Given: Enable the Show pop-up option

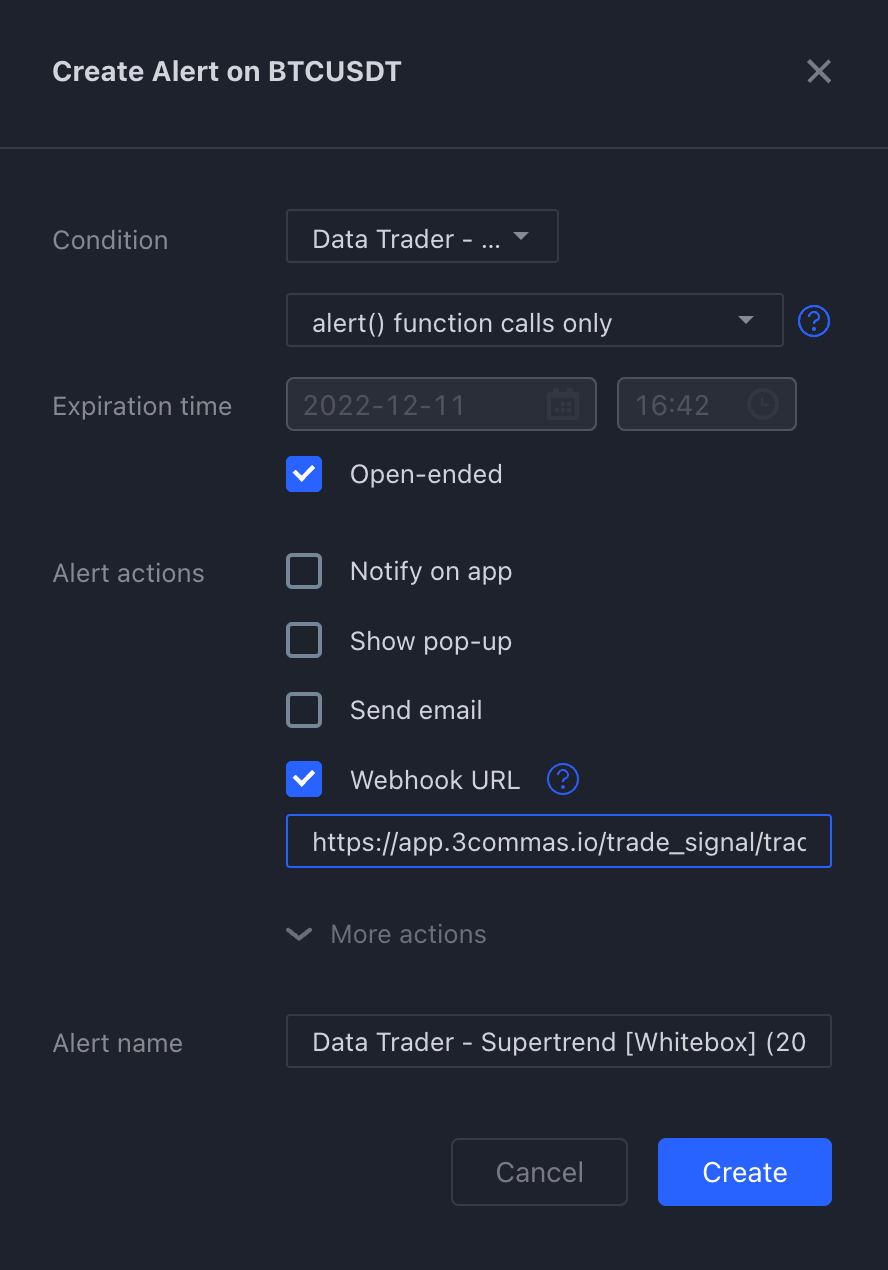Looking at the screenshot, I should 304,640.
